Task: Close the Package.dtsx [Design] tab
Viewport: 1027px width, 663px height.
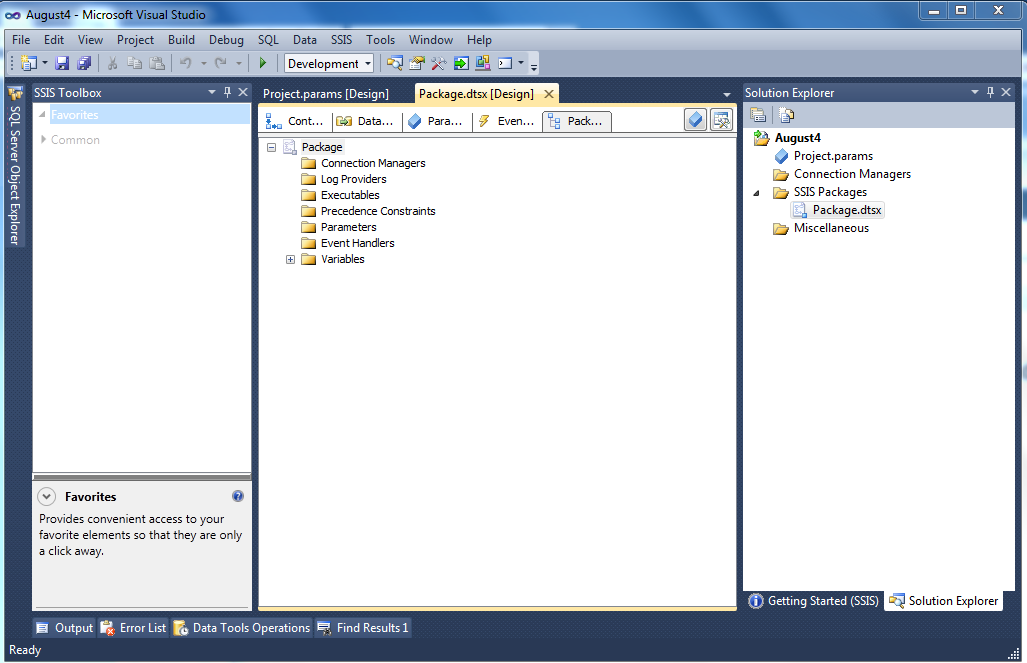Action: coord(549,94)
